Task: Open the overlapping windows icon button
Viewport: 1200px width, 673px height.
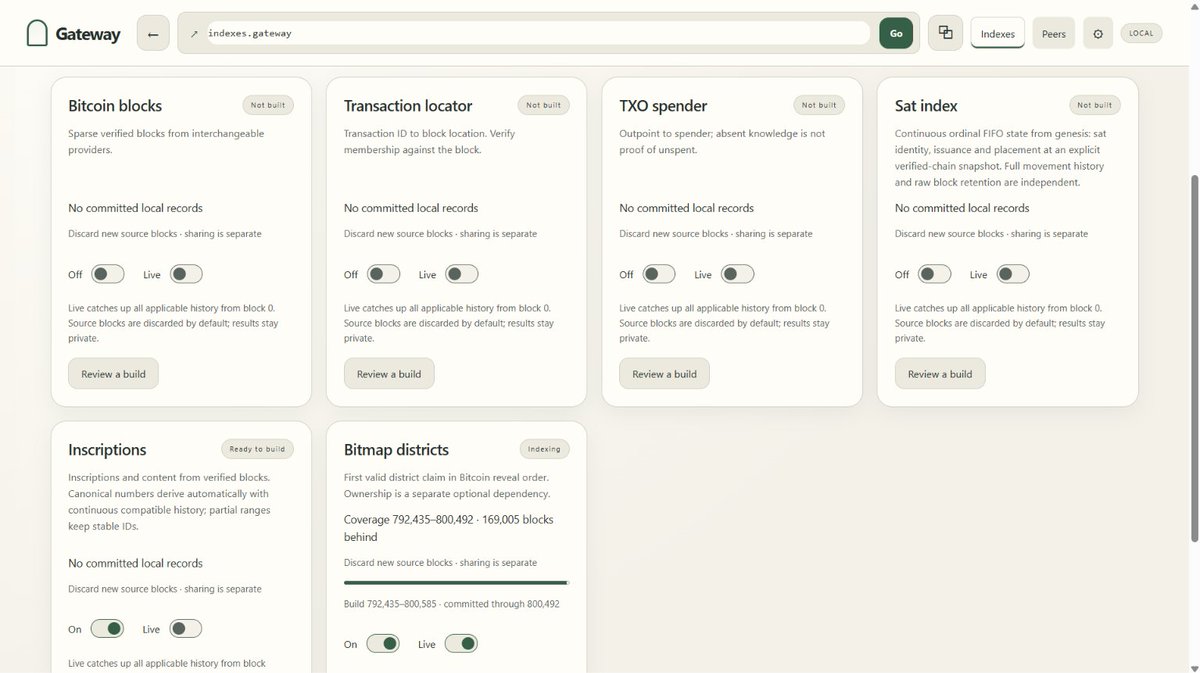Action: point(945,32)
